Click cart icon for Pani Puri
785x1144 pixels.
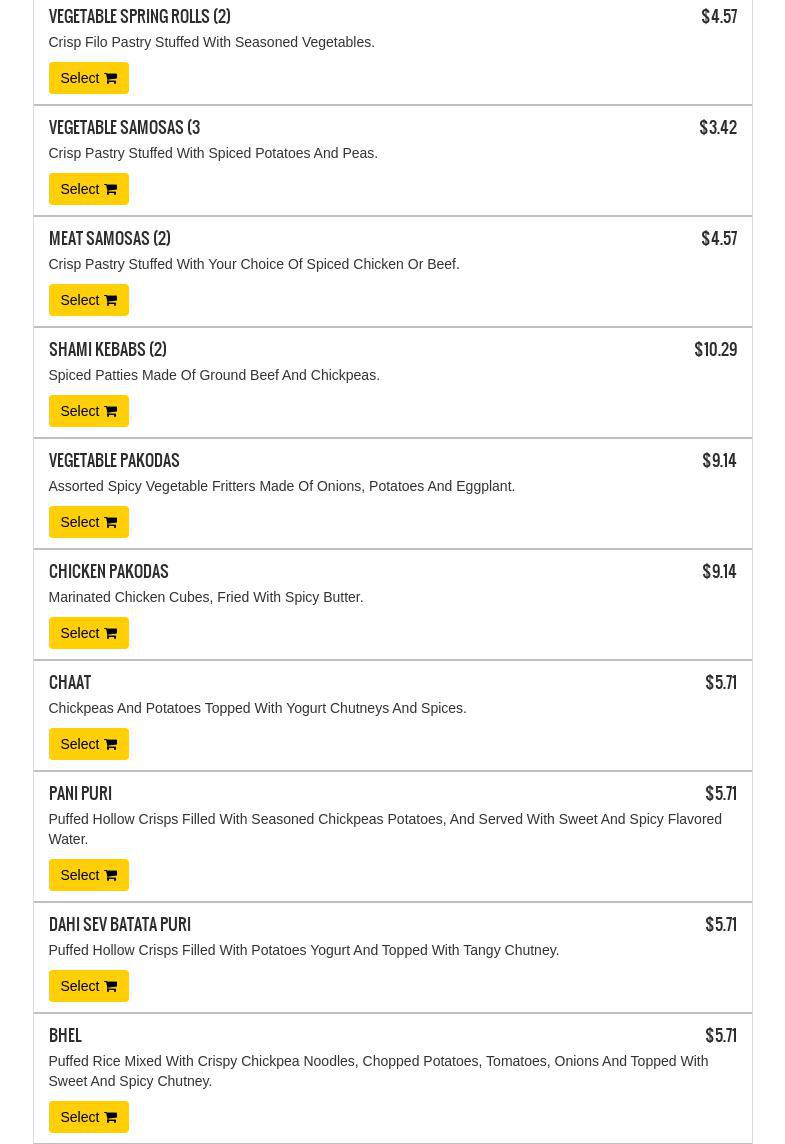click(111, 875)
